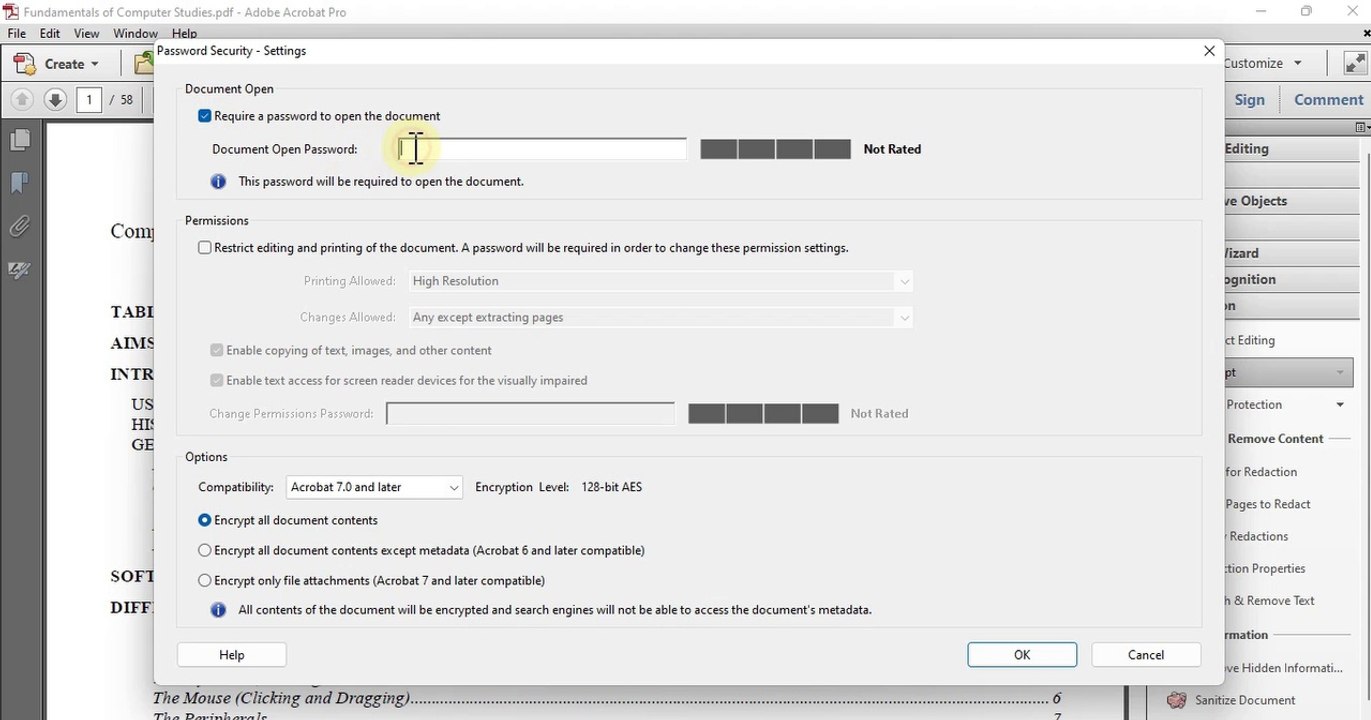Screen dimensions: 1371x720
Task: Click the read mode expand-arrows icon
Action: pos(1354,63)
